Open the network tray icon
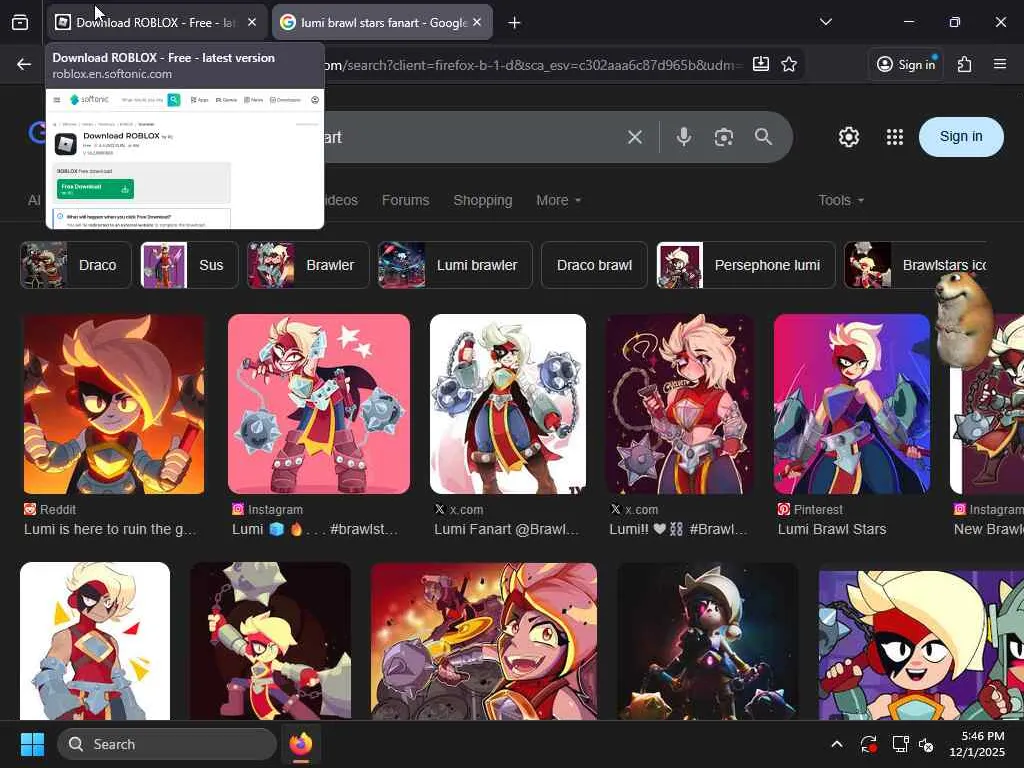 click(x=901, y=744)
